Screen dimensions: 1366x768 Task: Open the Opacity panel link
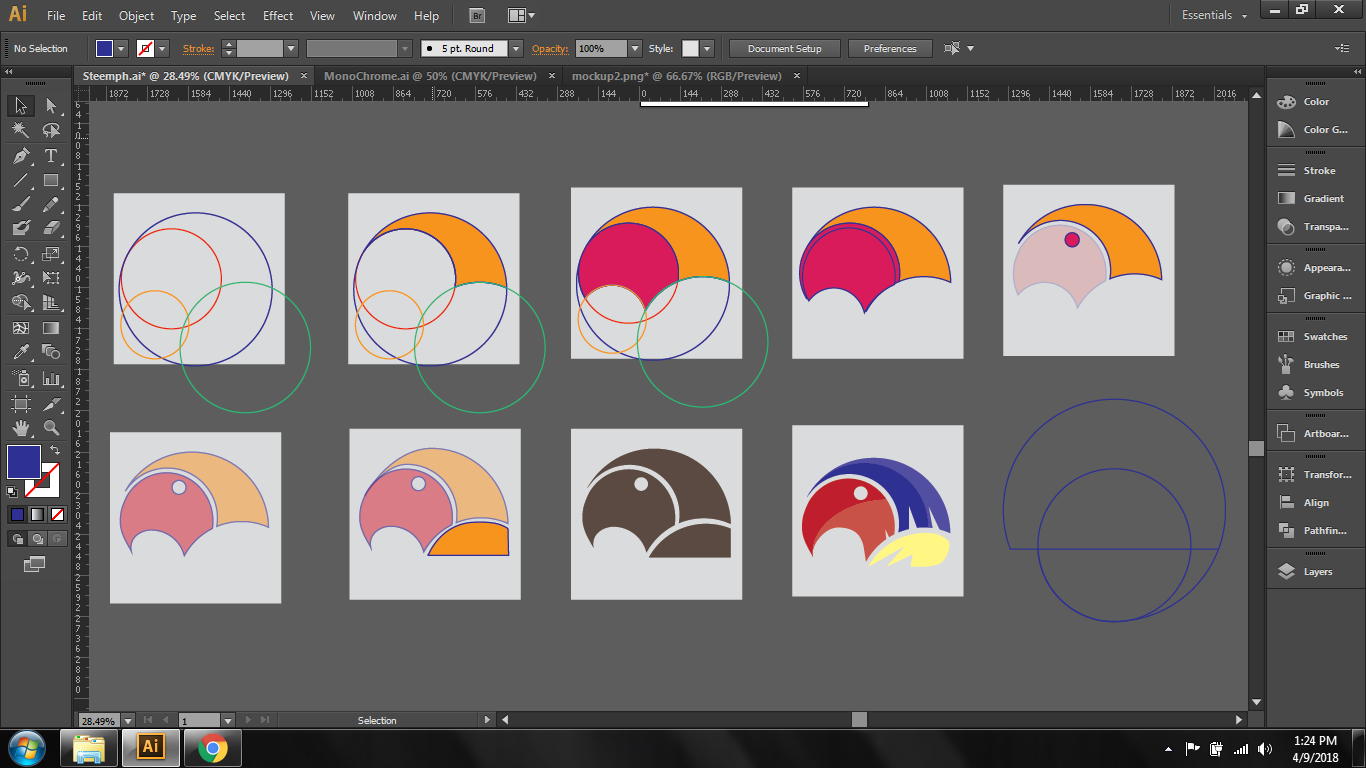(x=550, y=48)
